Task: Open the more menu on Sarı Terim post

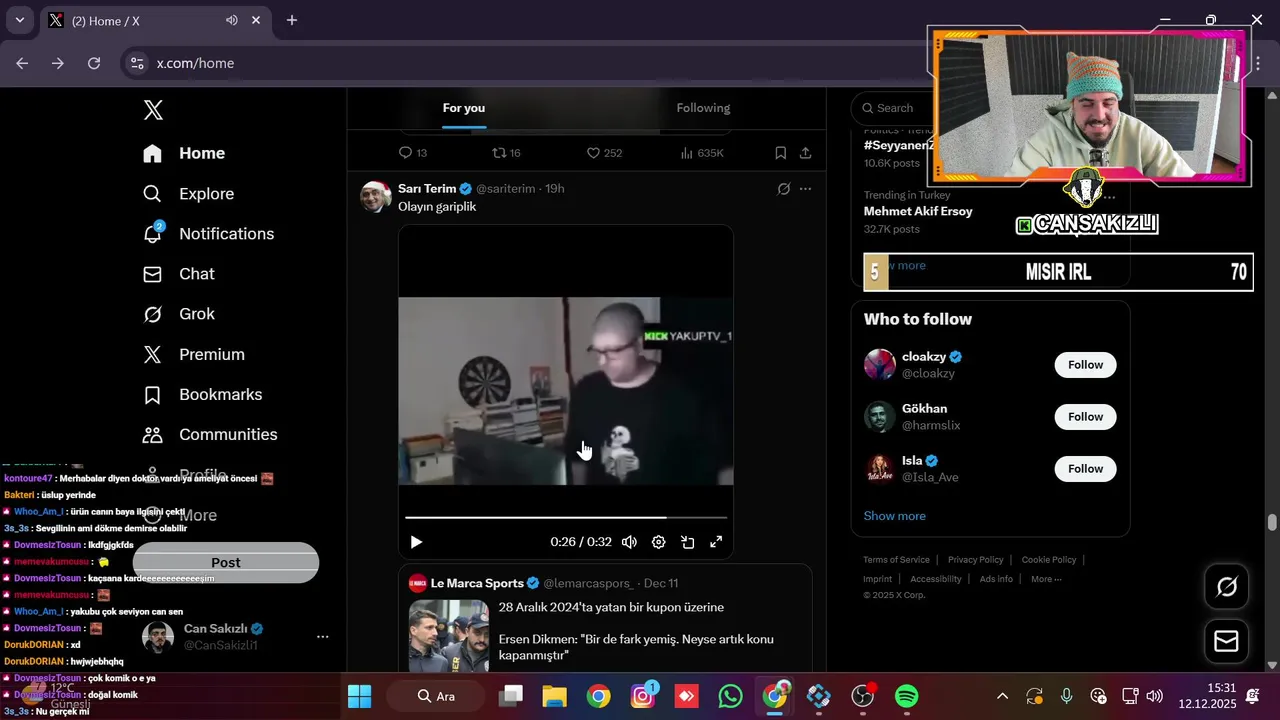Action: point(805,188)
